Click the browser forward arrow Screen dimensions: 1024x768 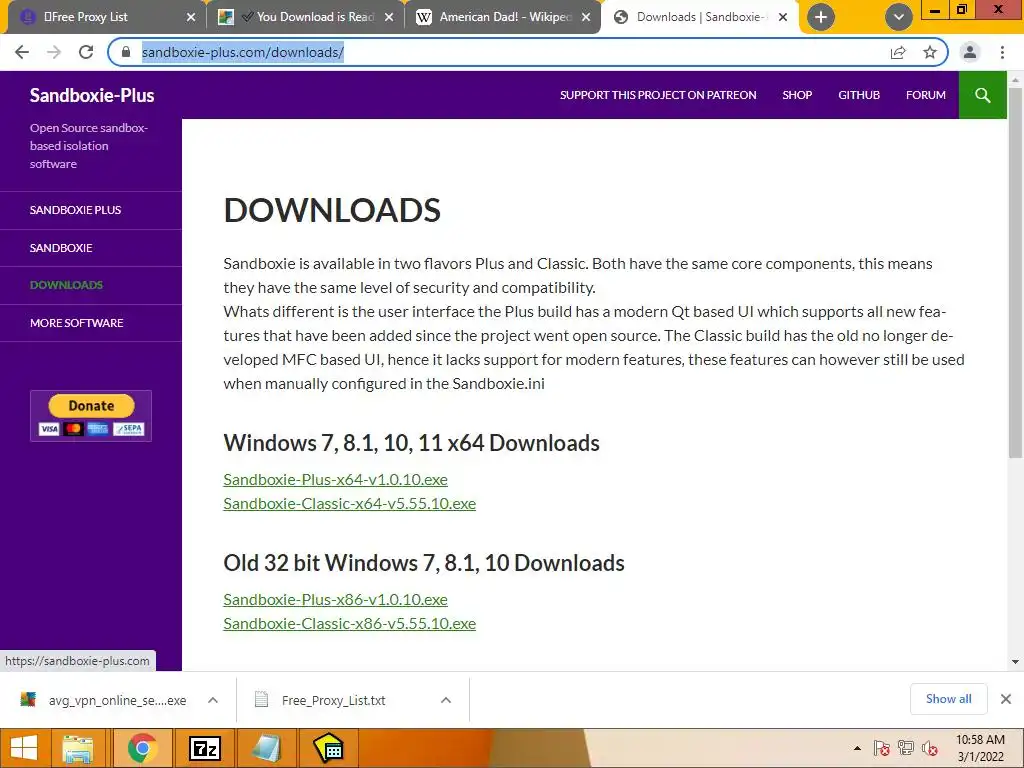[x=54, y=52]
